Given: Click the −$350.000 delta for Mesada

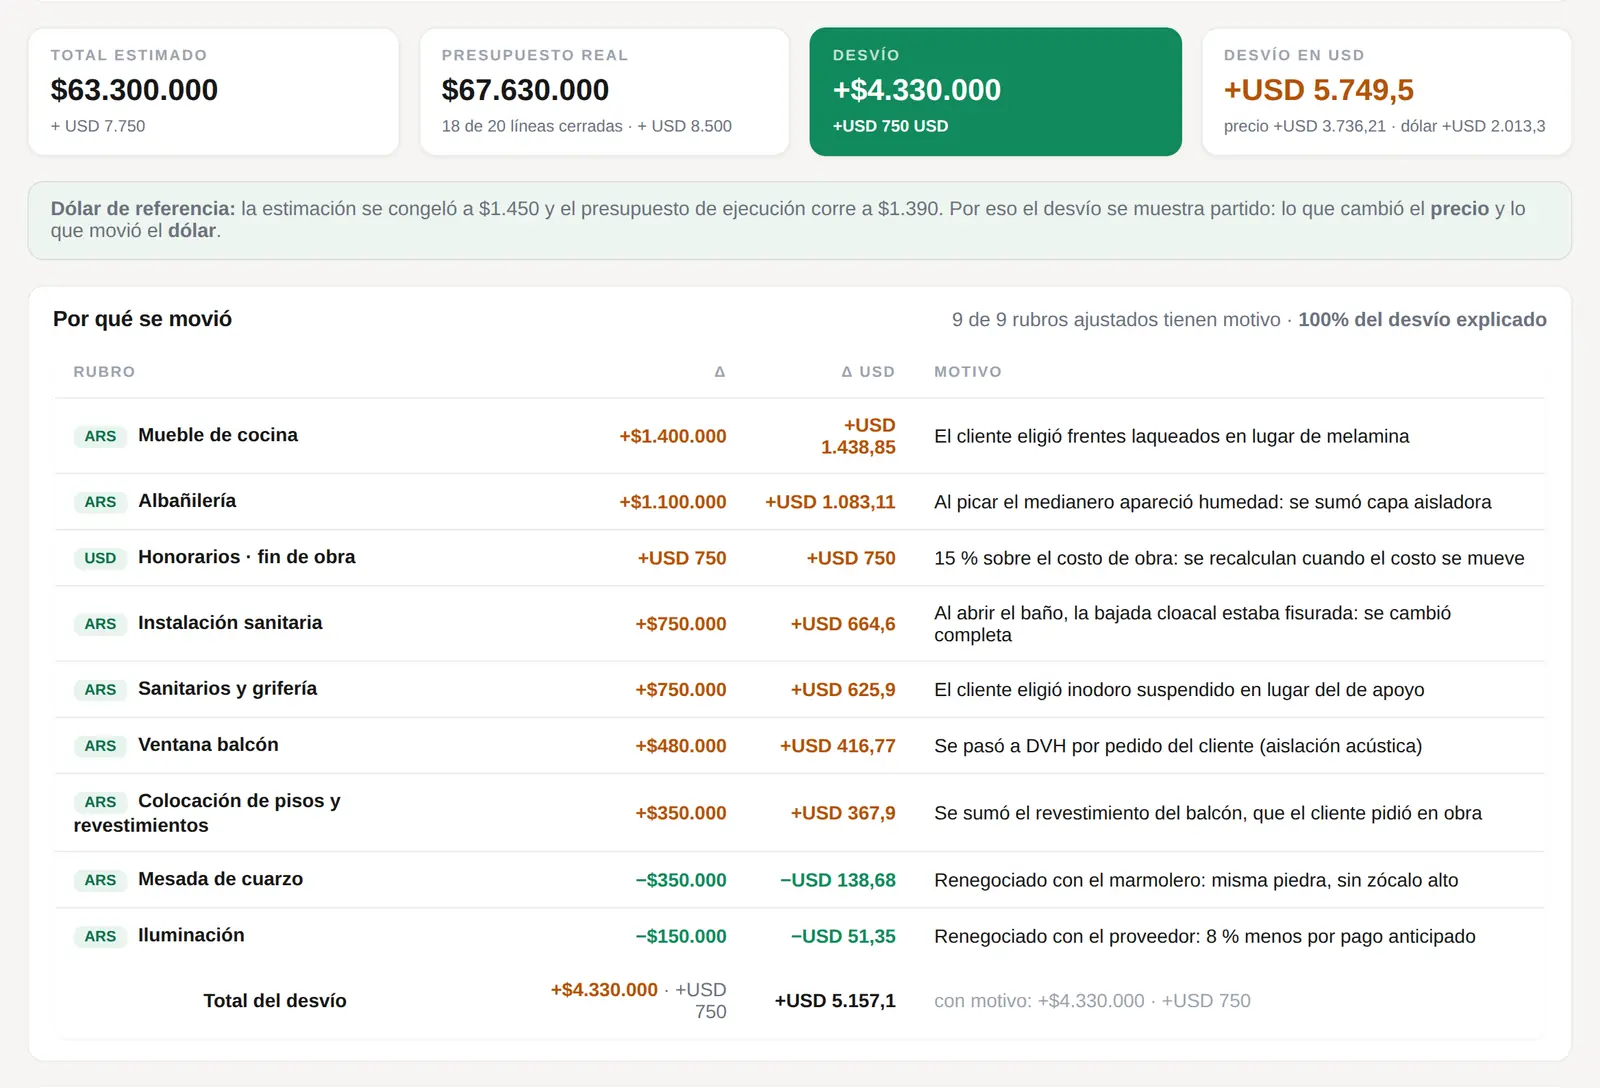Looking at the screenshot, I should 681,880.
